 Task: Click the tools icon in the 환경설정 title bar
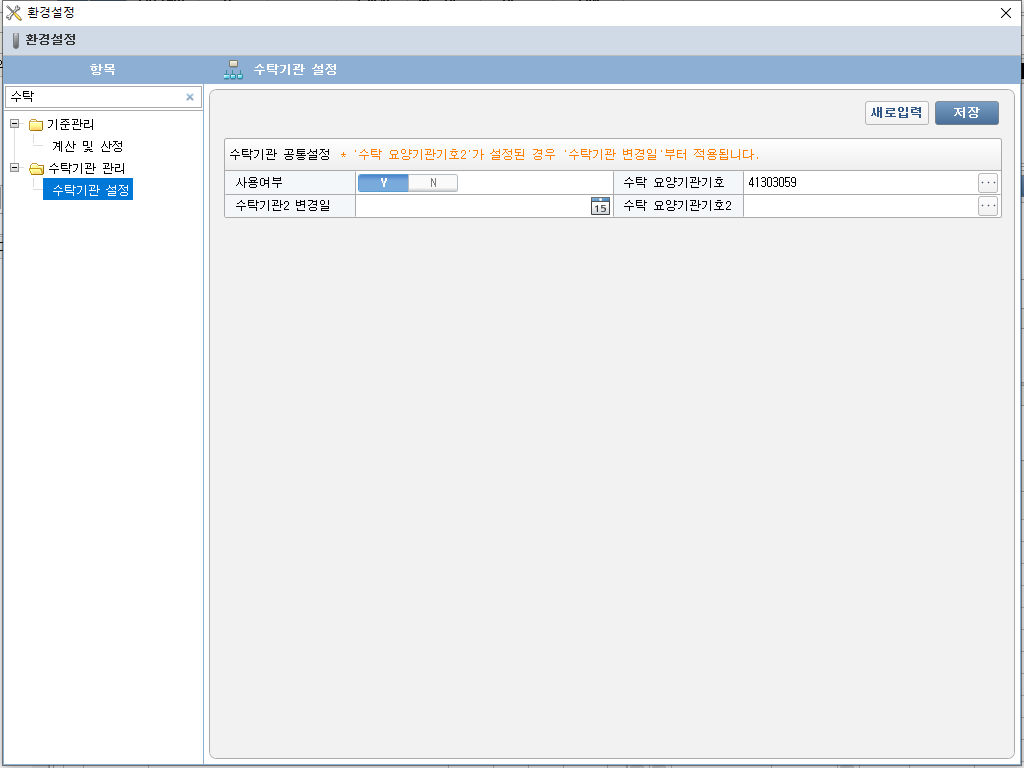(14, 13)
